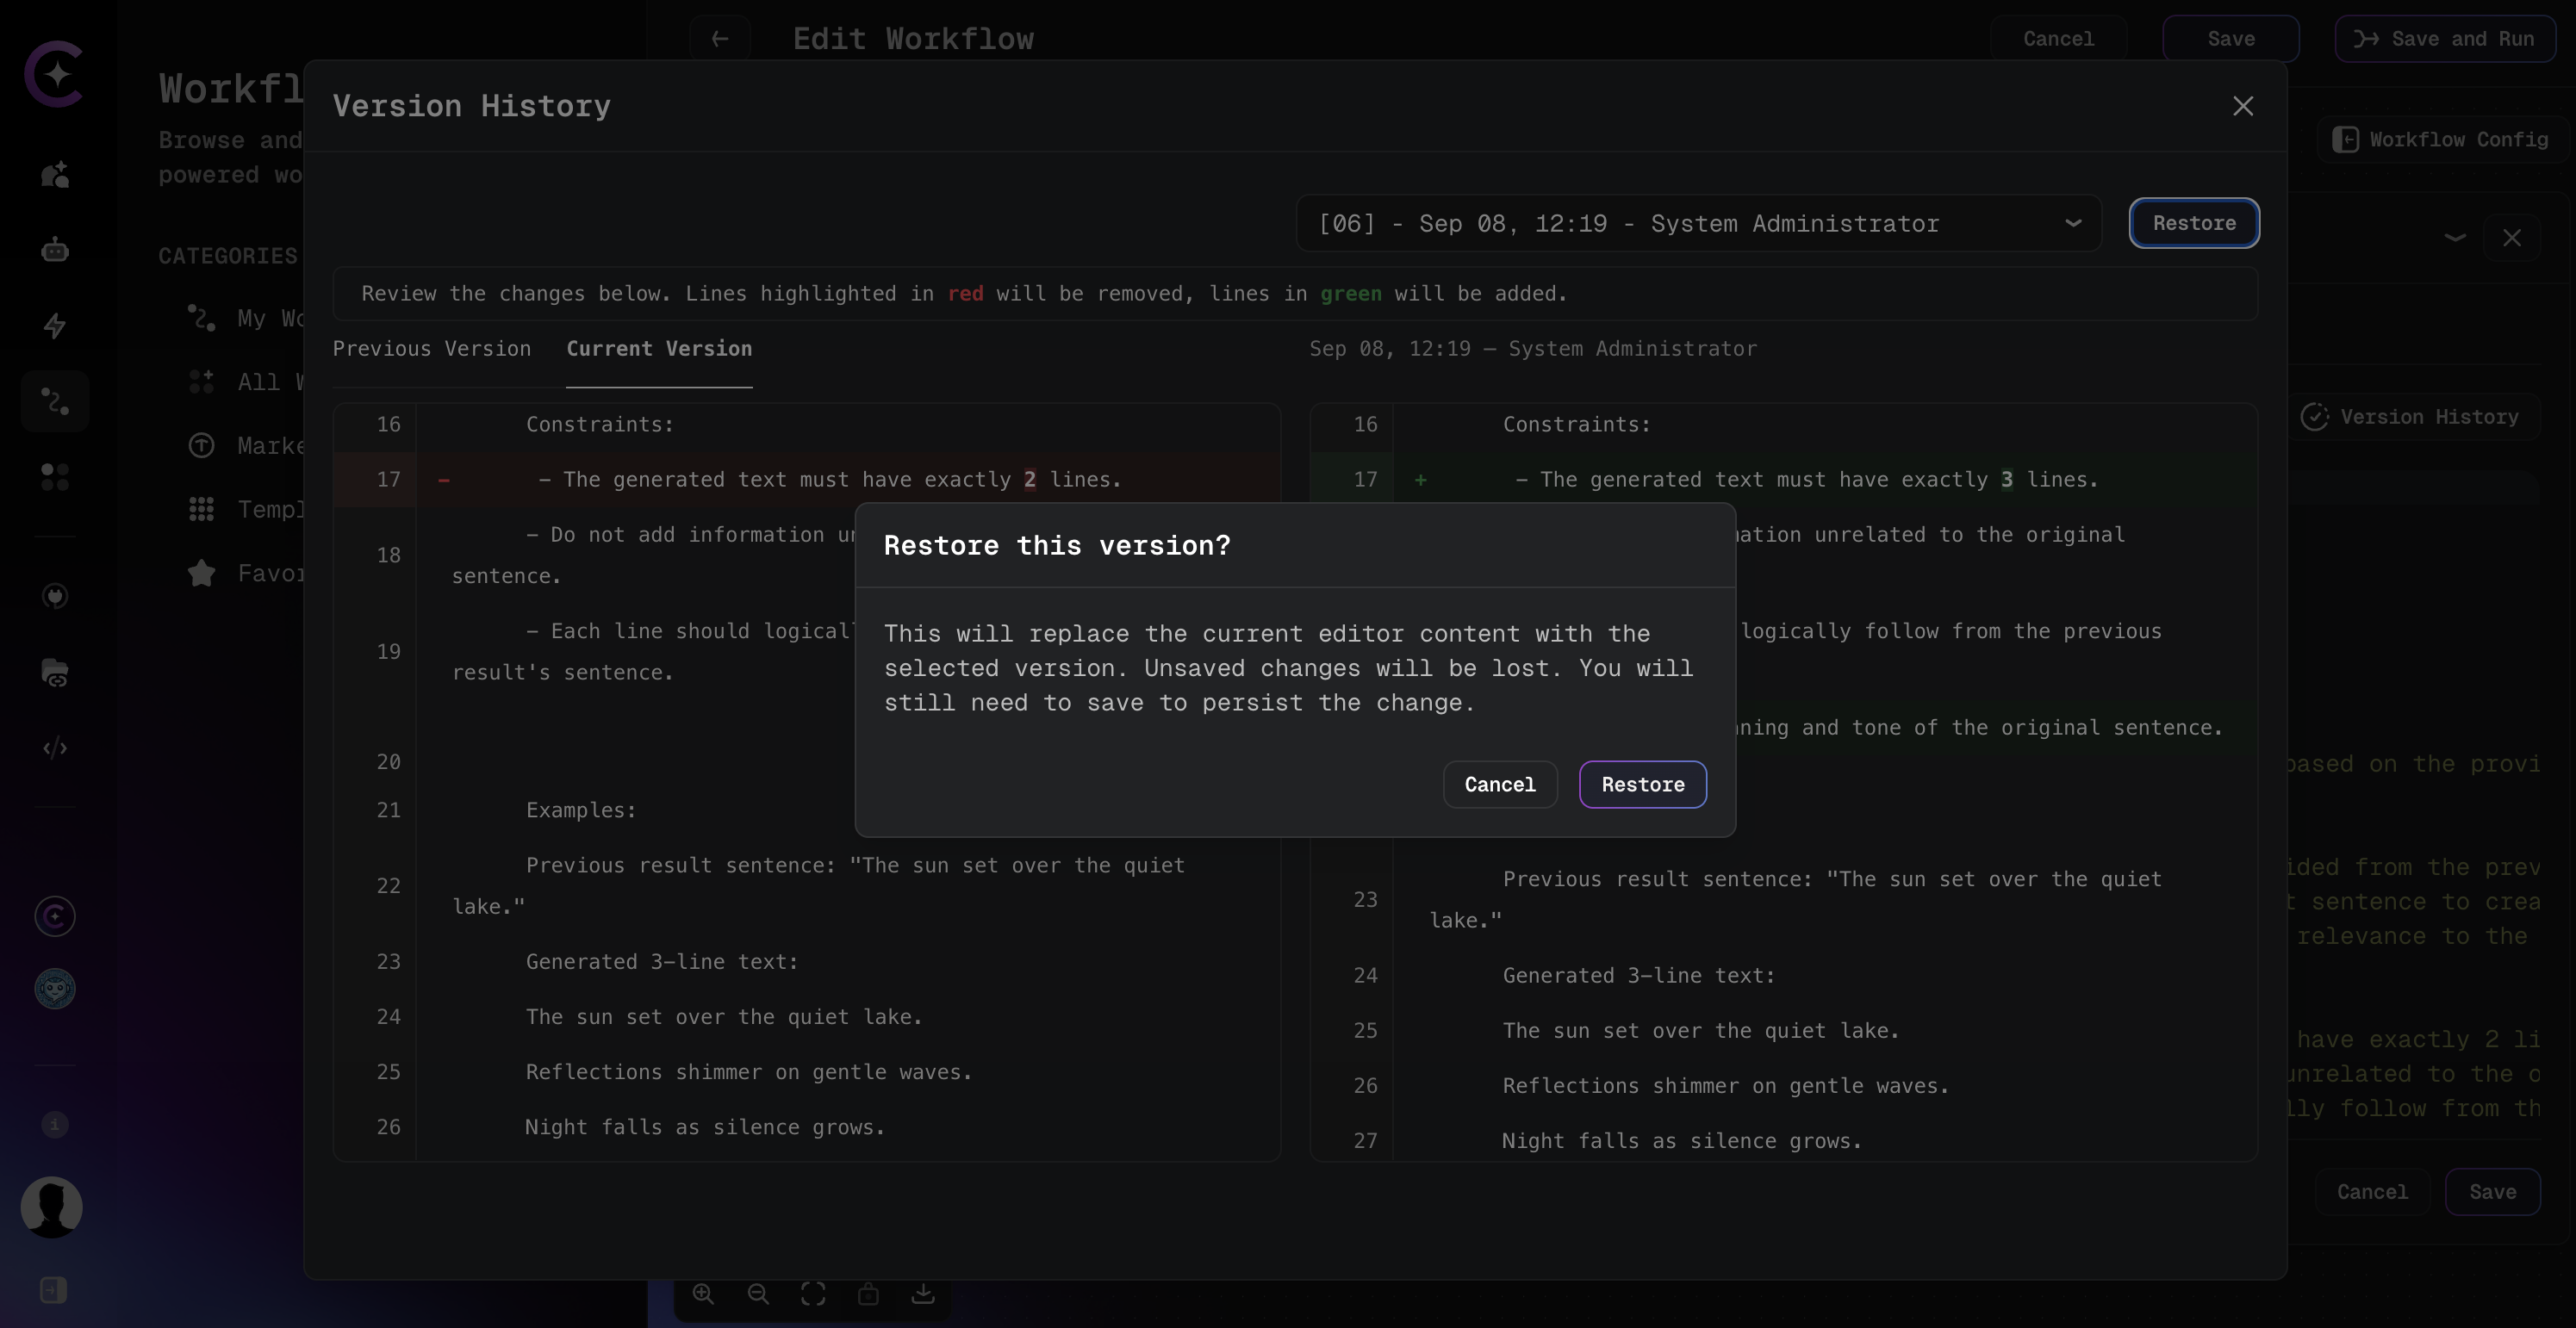
Task: Confirm Restore in the confirmation dialog
Action: point(1642,784)
